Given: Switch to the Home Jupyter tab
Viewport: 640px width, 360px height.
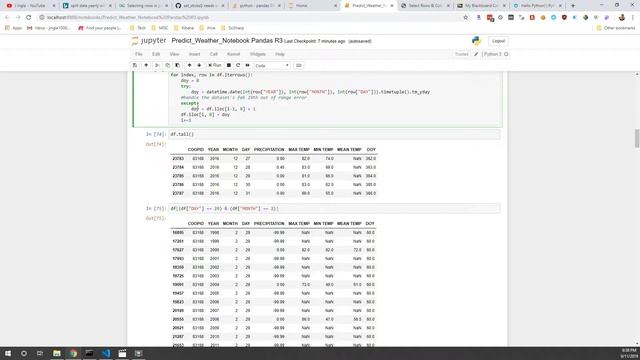Looking at the screenshot, I should 313,6.
